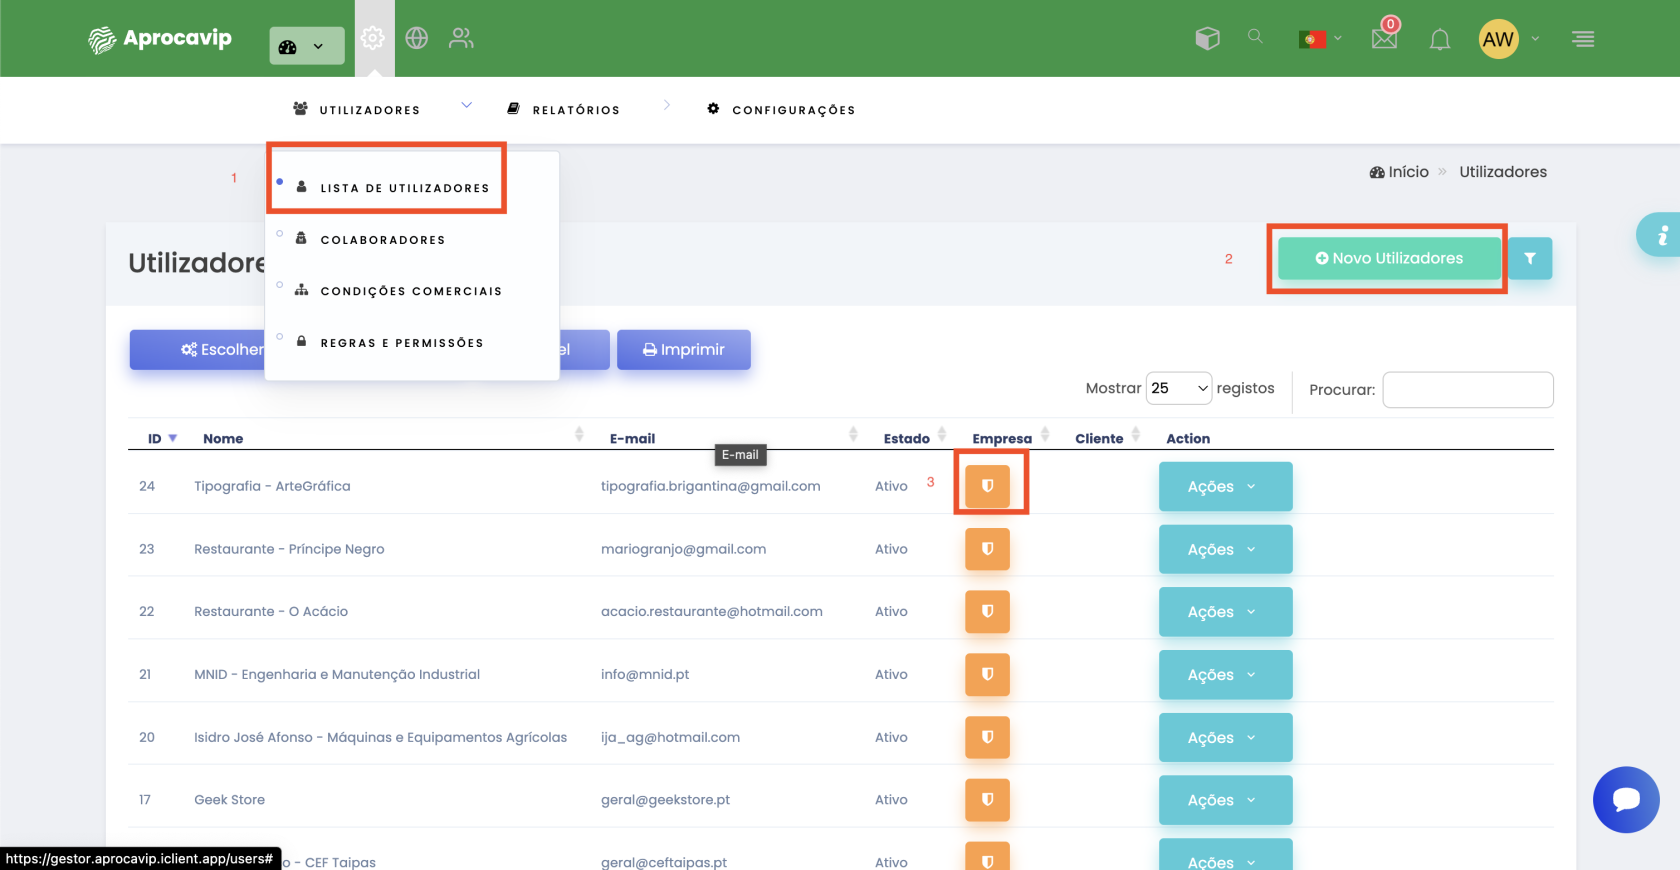1680x870 pixels.
Task: Click the 3D box icon in header
Action: 1207,38
